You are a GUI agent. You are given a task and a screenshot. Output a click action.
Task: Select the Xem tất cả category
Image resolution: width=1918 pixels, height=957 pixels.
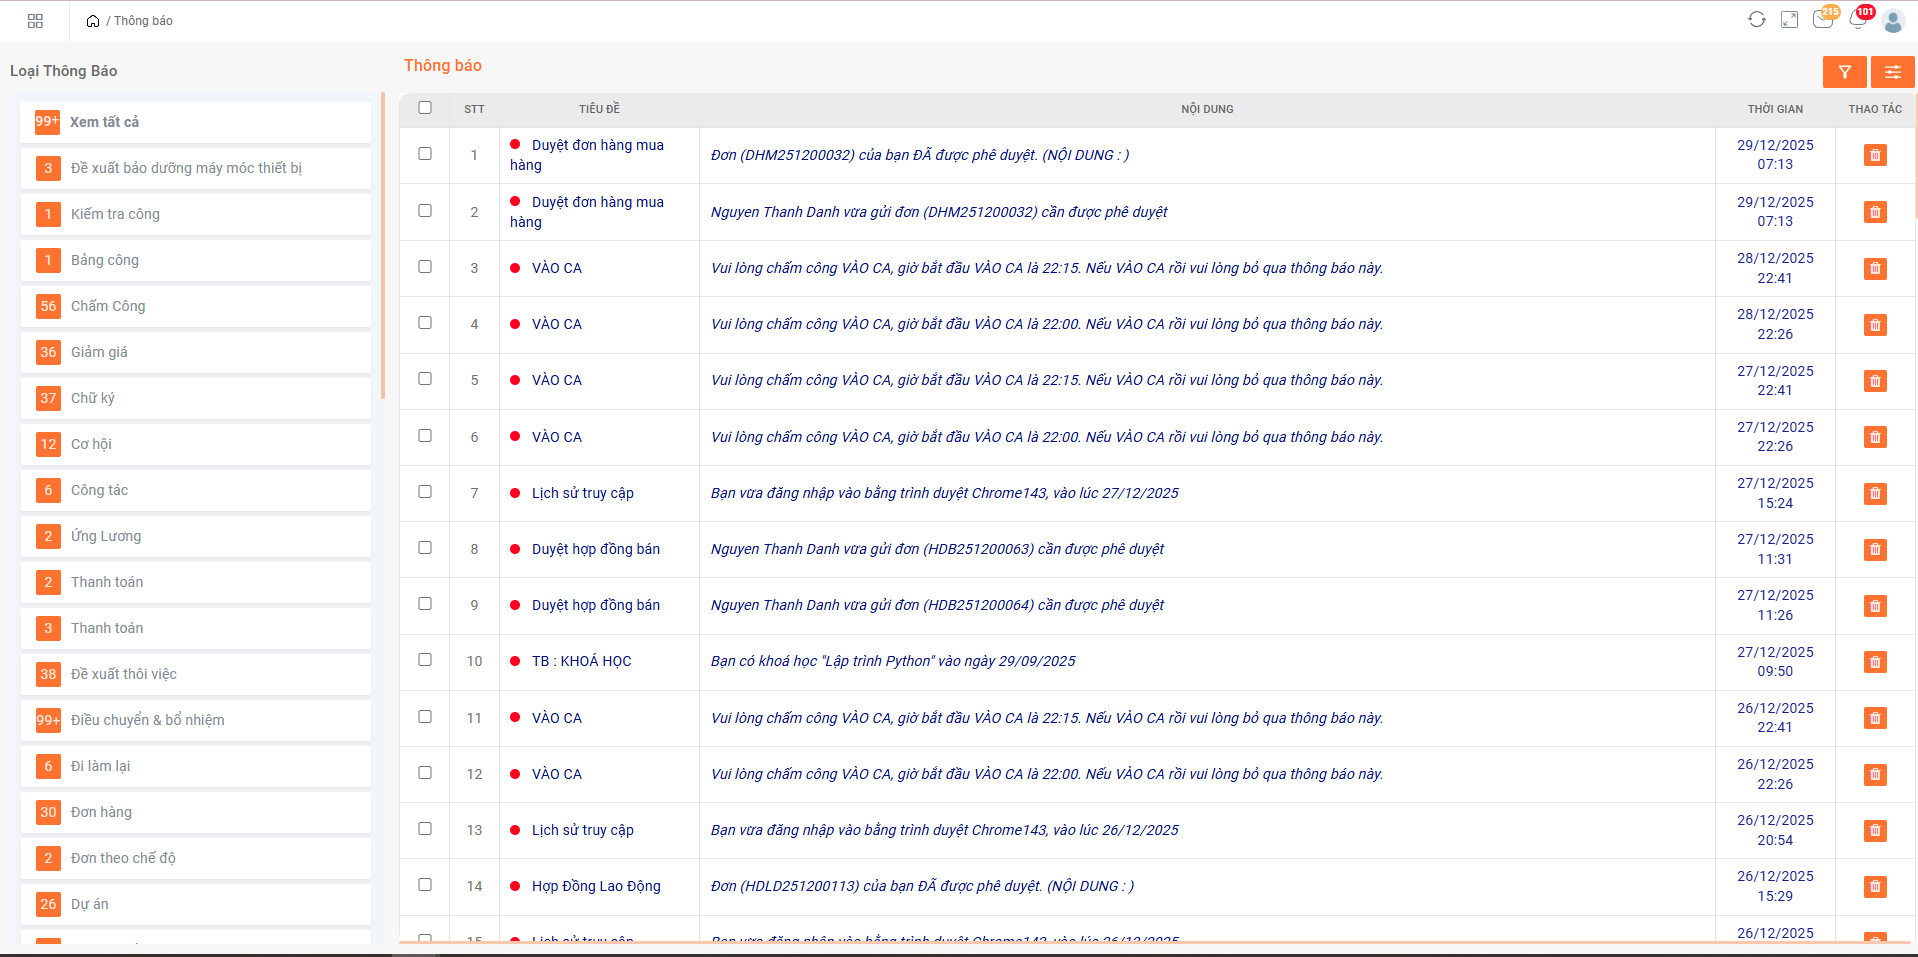pos(195,122)
